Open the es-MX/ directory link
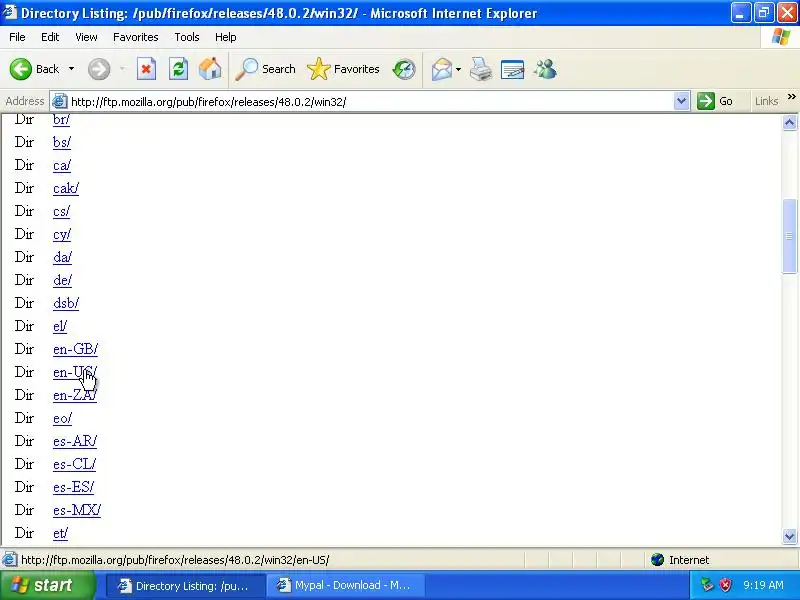Viewport: 800px width, 600px height. [x=77, y=510]
